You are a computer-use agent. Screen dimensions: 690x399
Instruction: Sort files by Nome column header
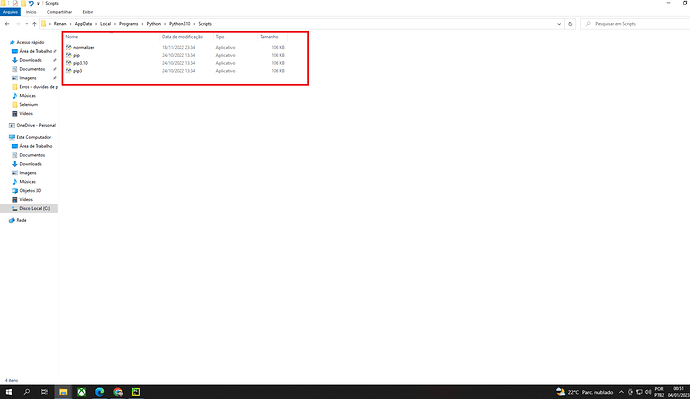pos(72,37)
